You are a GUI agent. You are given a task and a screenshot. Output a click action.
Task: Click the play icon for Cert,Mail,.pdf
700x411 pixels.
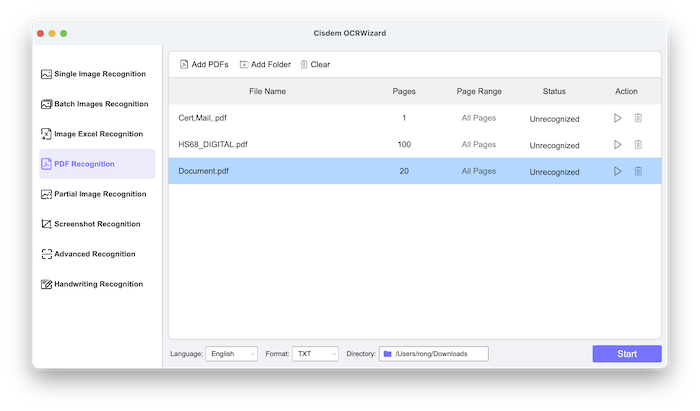click(x=617, y=118)
